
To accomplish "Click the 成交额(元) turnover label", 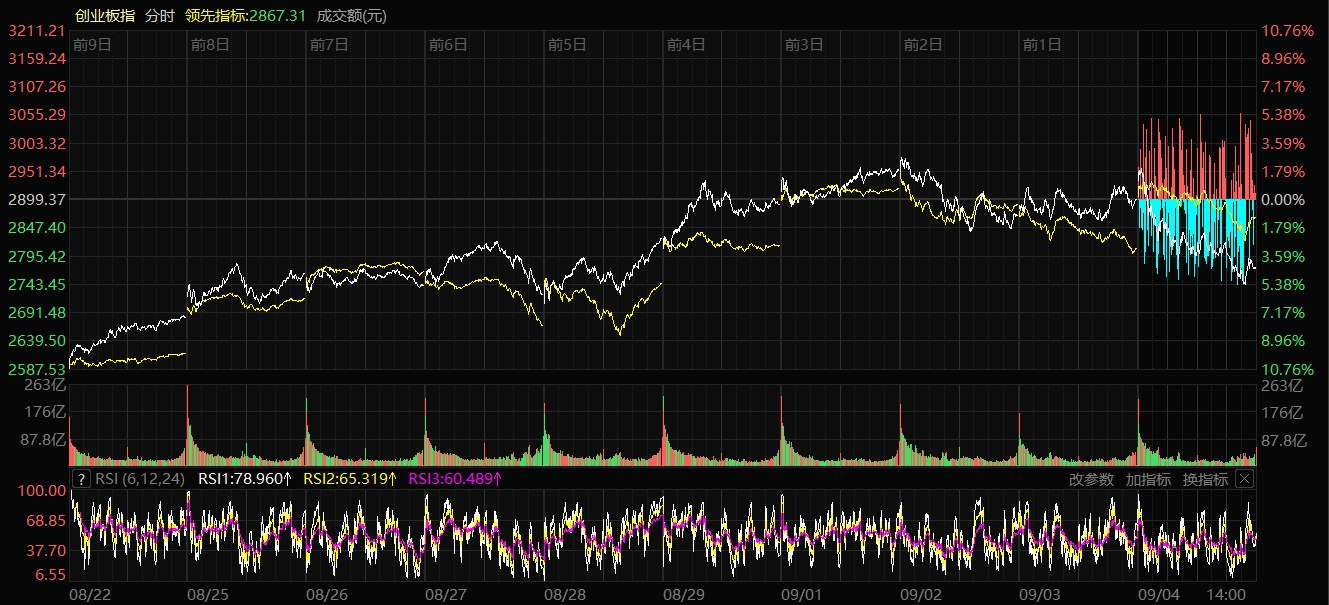I will 351,15.
